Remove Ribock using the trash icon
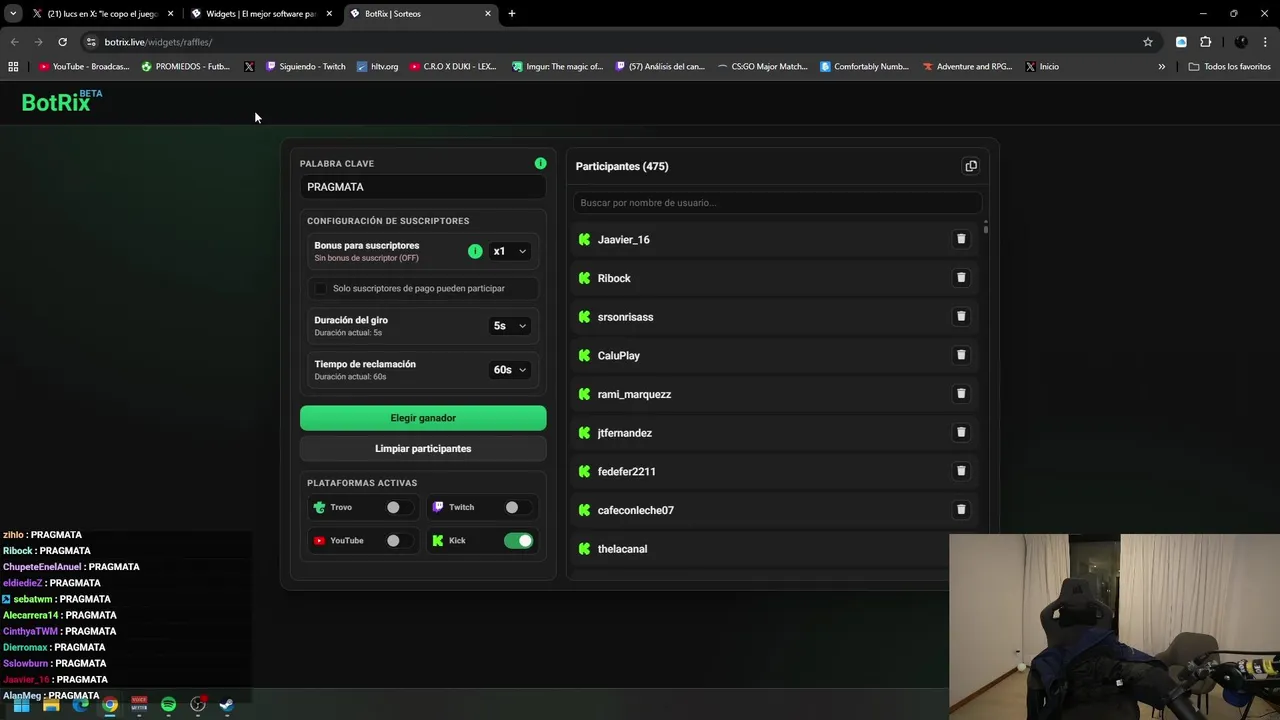The height and width of the screenshot is (720, 1280). [x=961, y=278]
